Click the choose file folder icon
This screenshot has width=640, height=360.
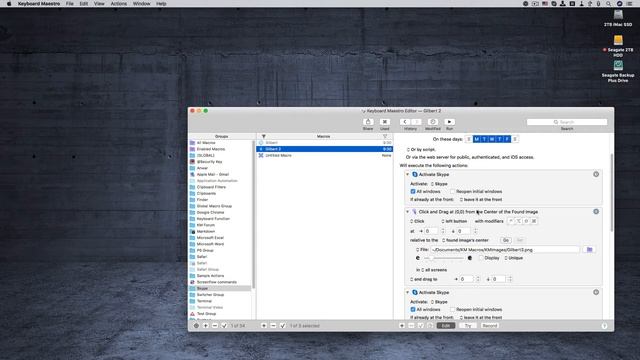click(589, 249)
